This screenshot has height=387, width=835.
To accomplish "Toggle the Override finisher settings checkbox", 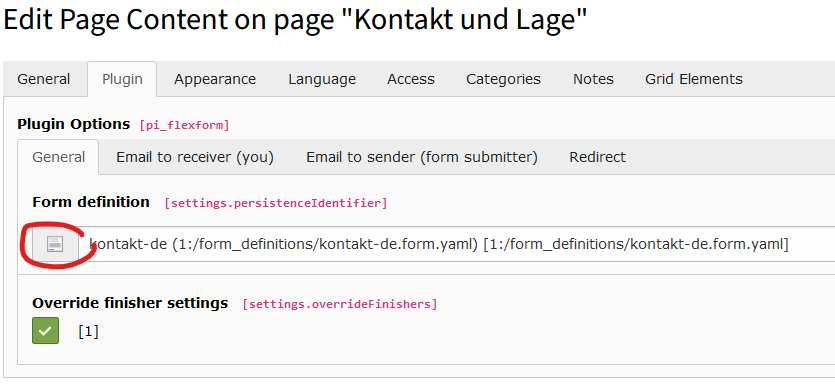I will (x=45, y=331).
